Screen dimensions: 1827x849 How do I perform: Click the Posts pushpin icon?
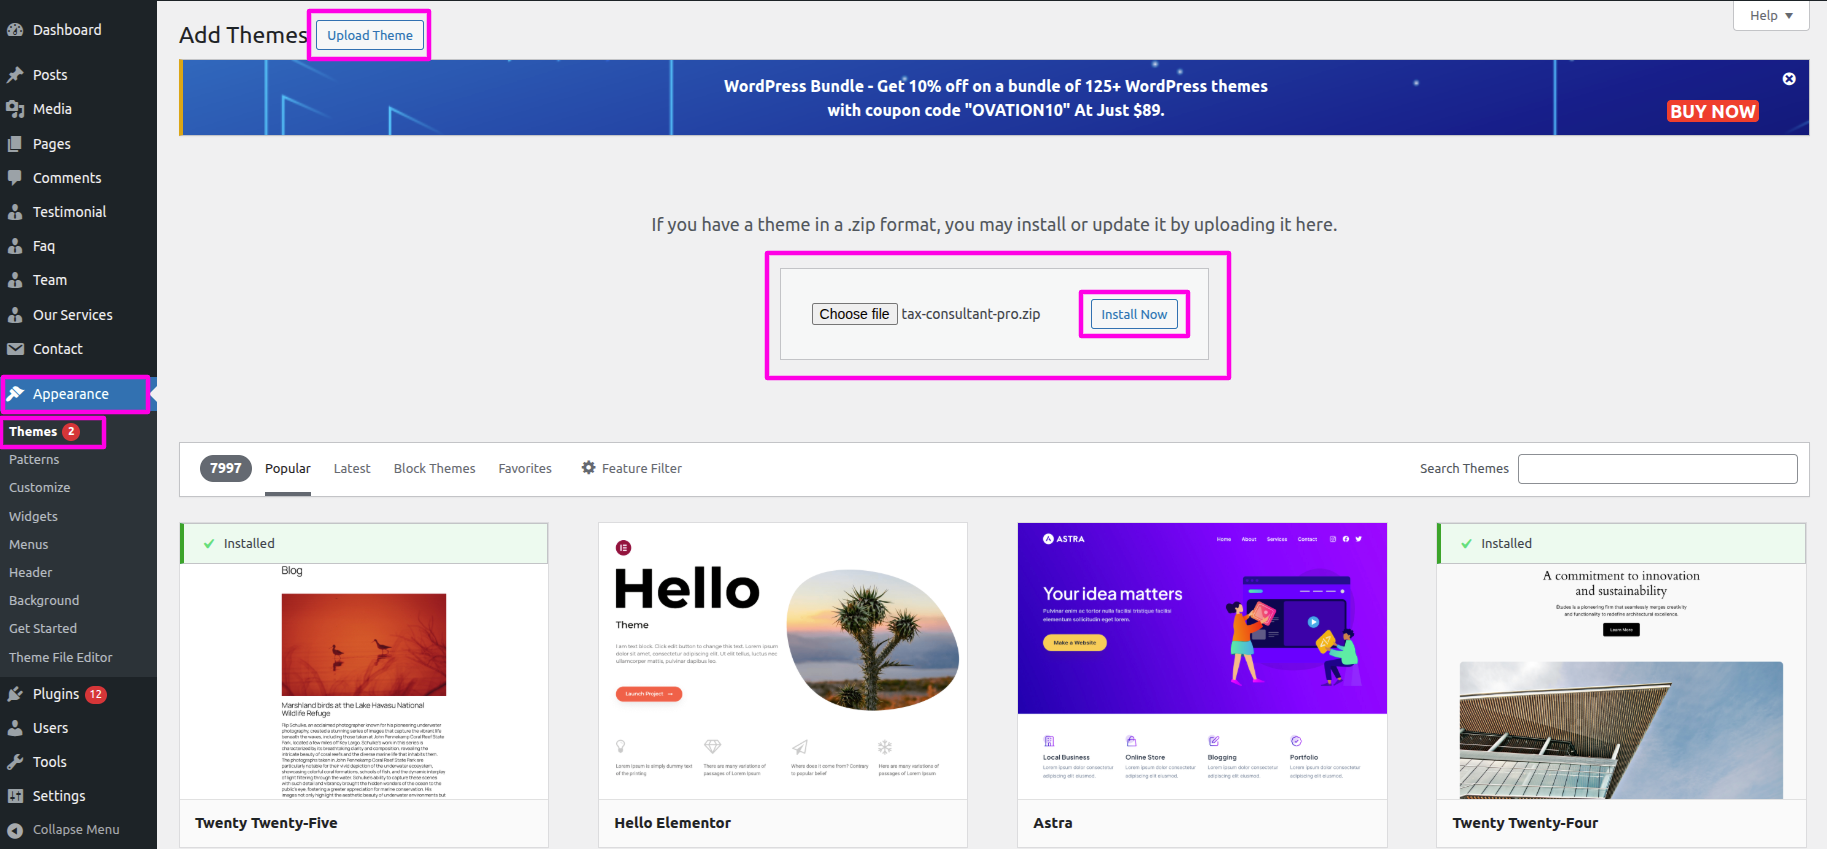pos(15,75)
